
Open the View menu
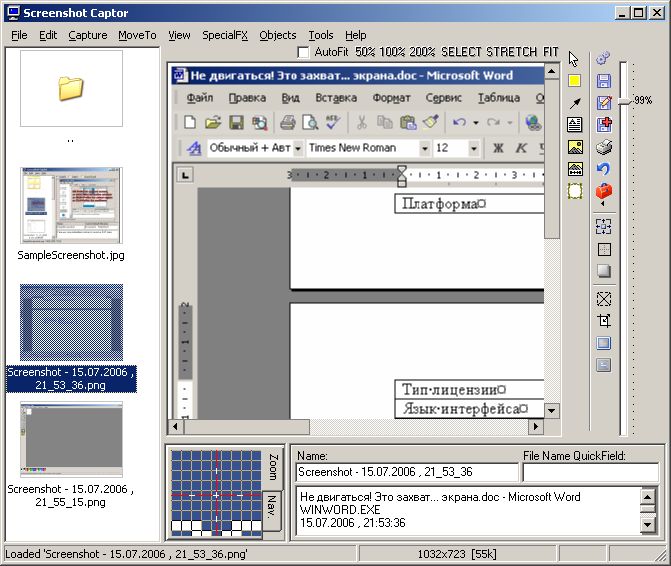[x=179, y=35]
